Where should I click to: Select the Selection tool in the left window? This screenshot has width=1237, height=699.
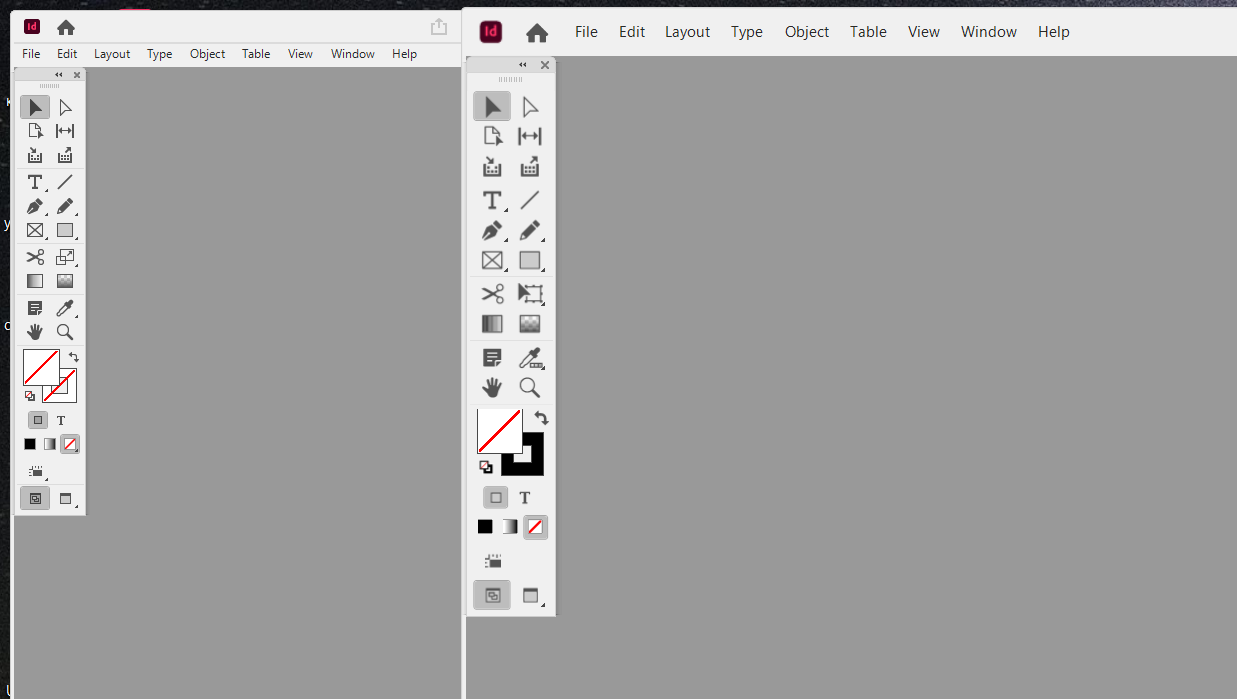coord(35,107)
